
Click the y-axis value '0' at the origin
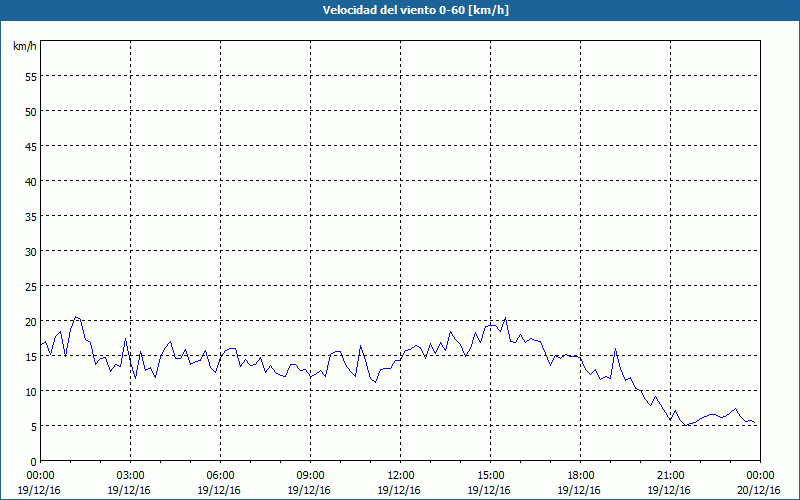pos(34,462)
